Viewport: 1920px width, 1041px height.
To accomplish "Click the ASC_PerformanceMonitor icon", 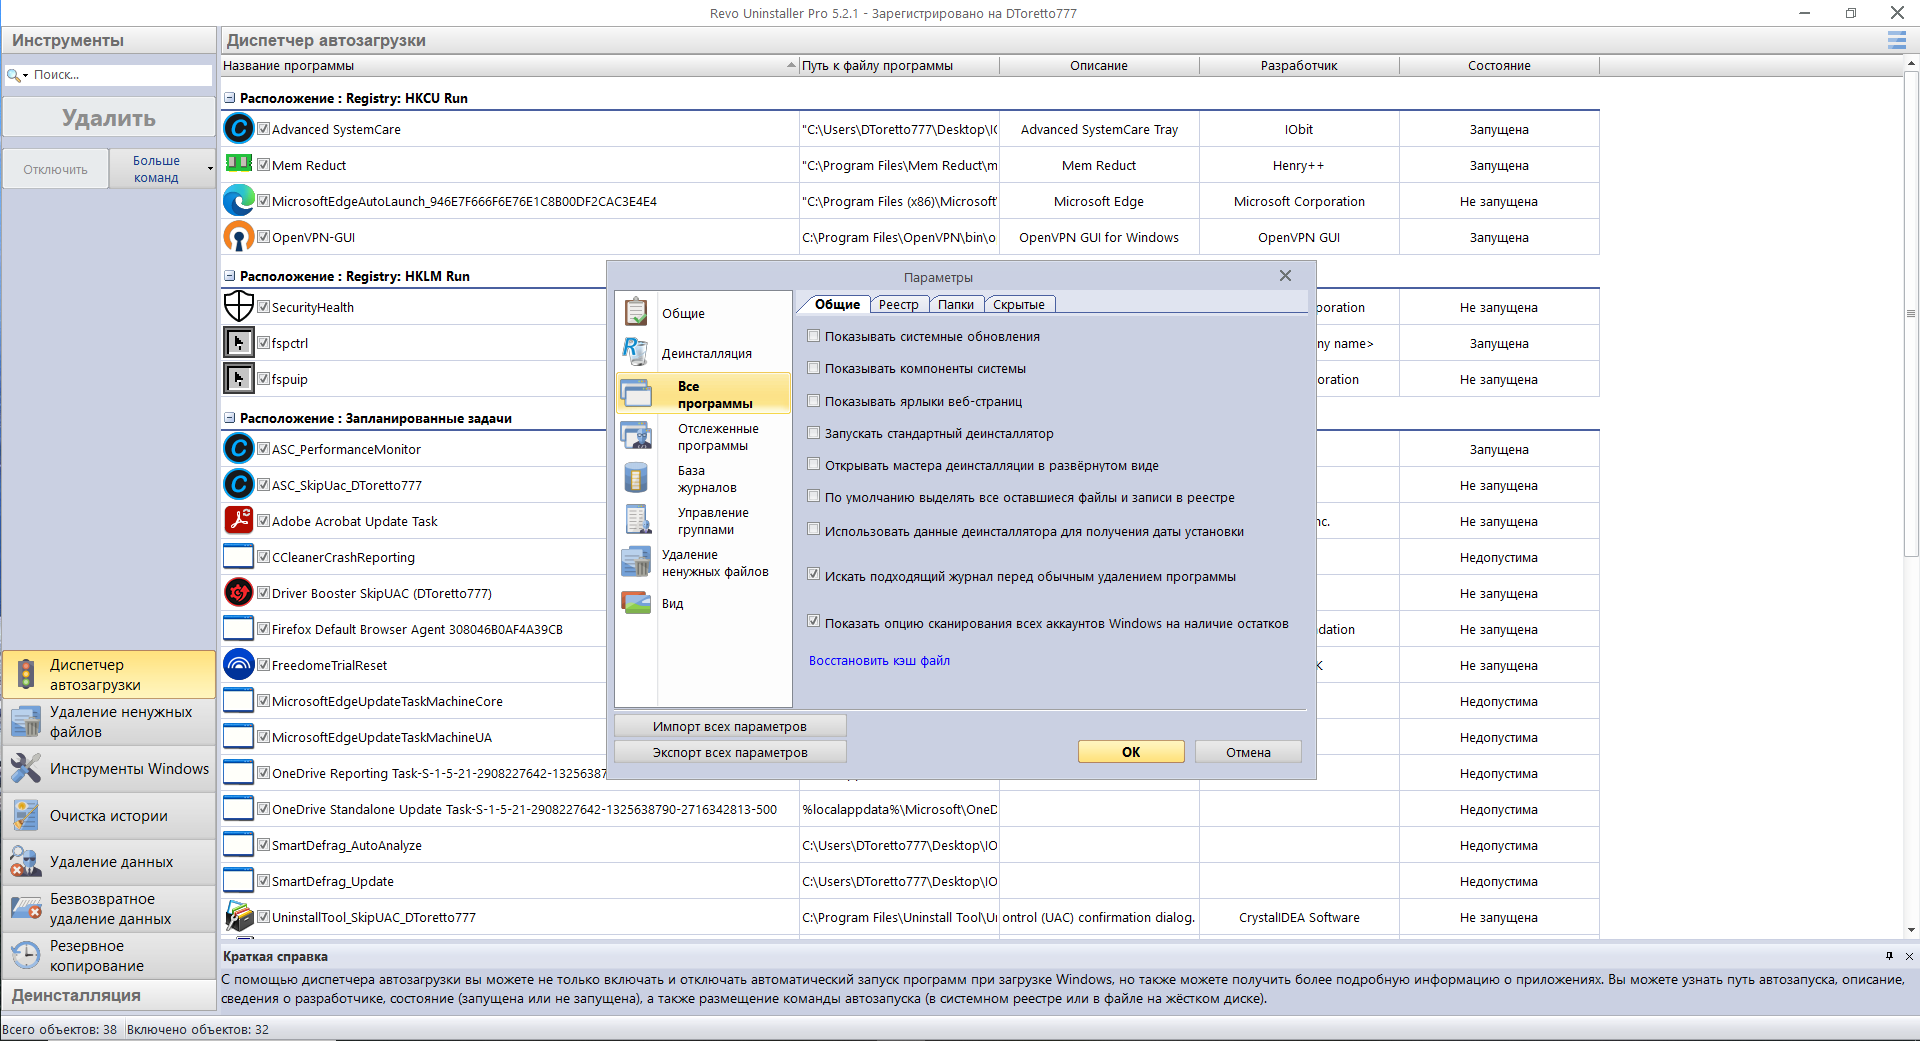I will 238,449.
